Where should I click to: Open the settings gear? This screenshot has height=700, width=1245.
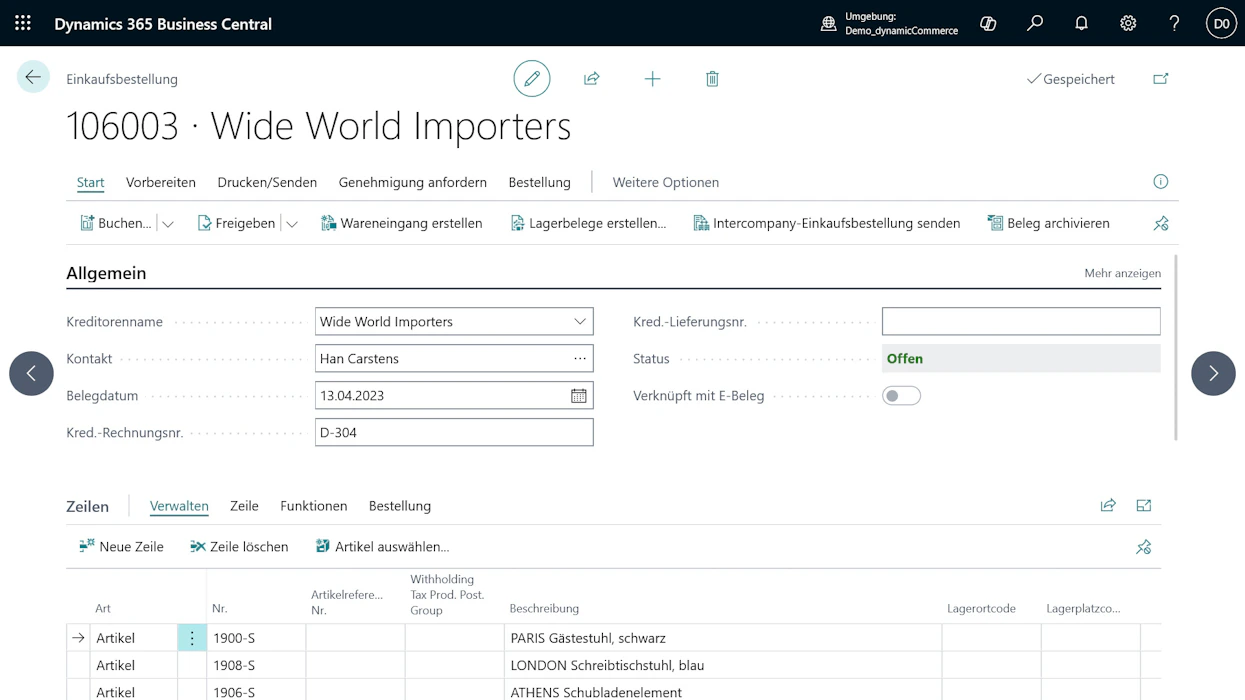click(1128, 23)
